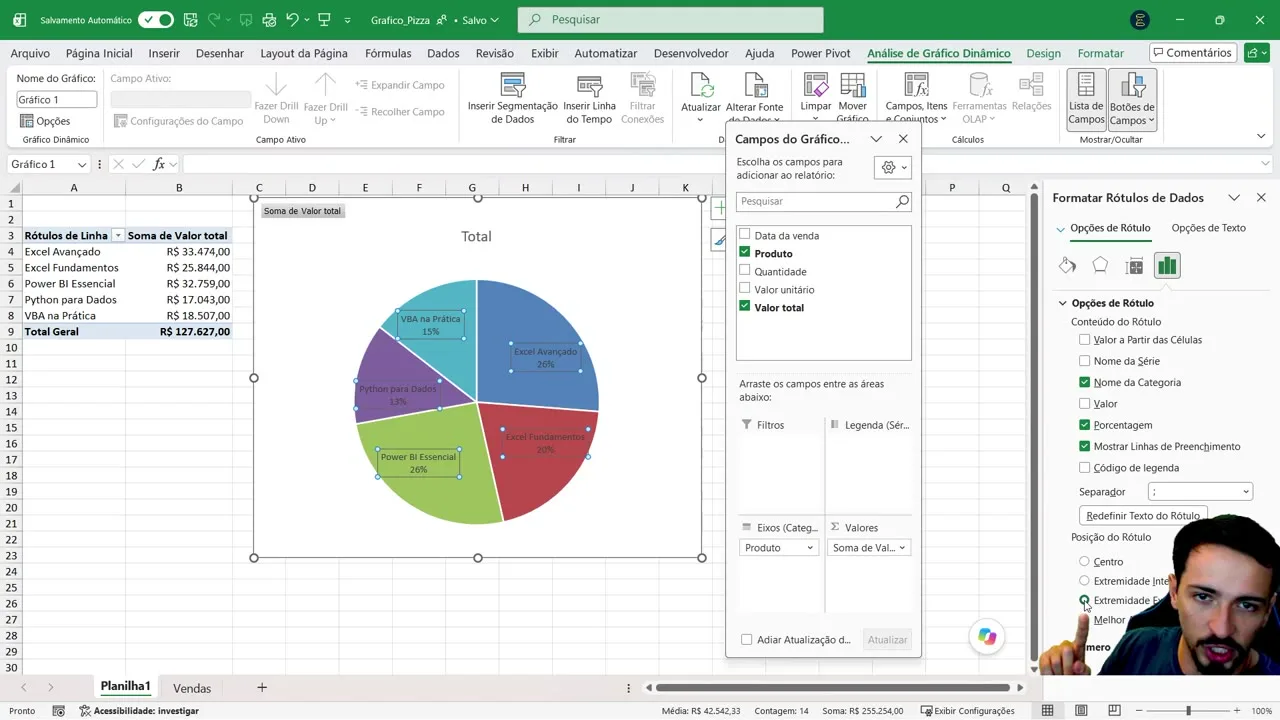Click the Mover Gráfico icon
Image resolution: width=1280 pixels, height=720 pixels.
(x=853, y=86)
